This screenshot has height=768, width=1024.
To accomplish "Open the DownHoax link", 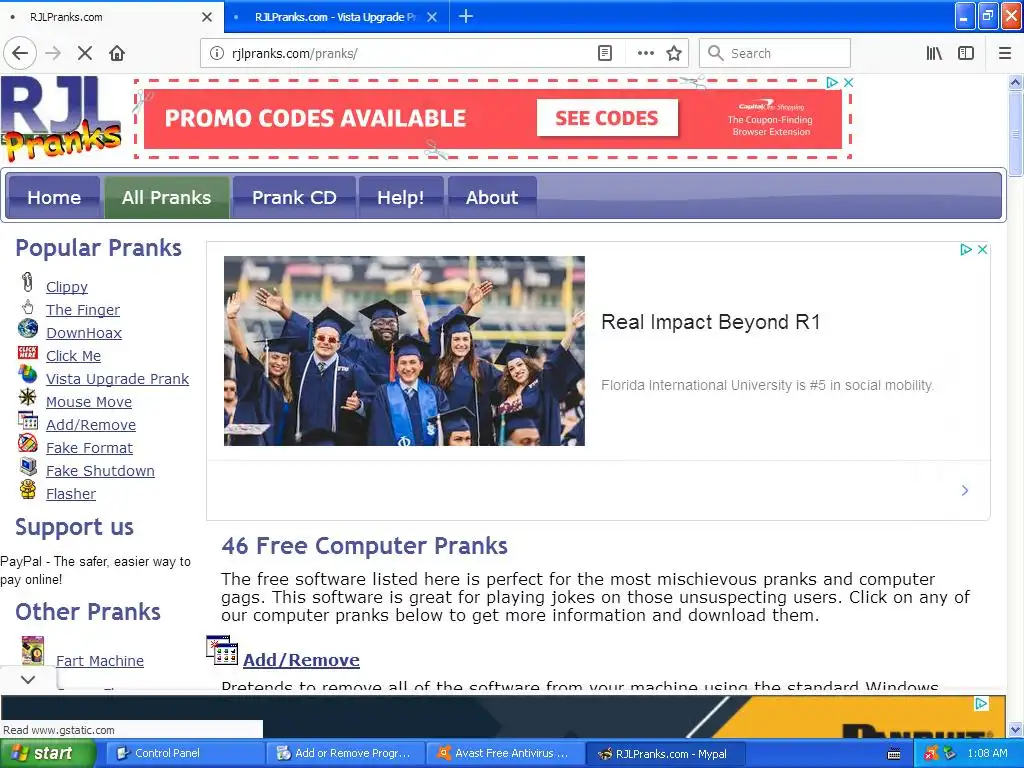I will pos(84,332).
